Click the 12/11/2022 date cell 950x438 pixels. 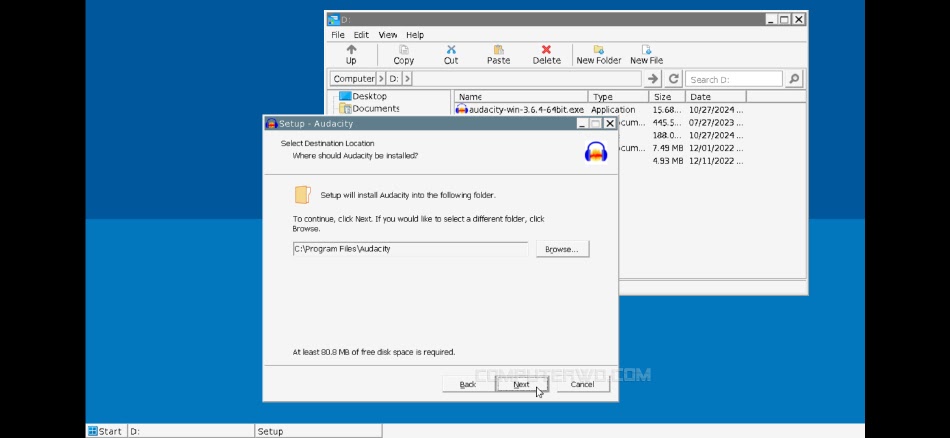coord(716,161)
